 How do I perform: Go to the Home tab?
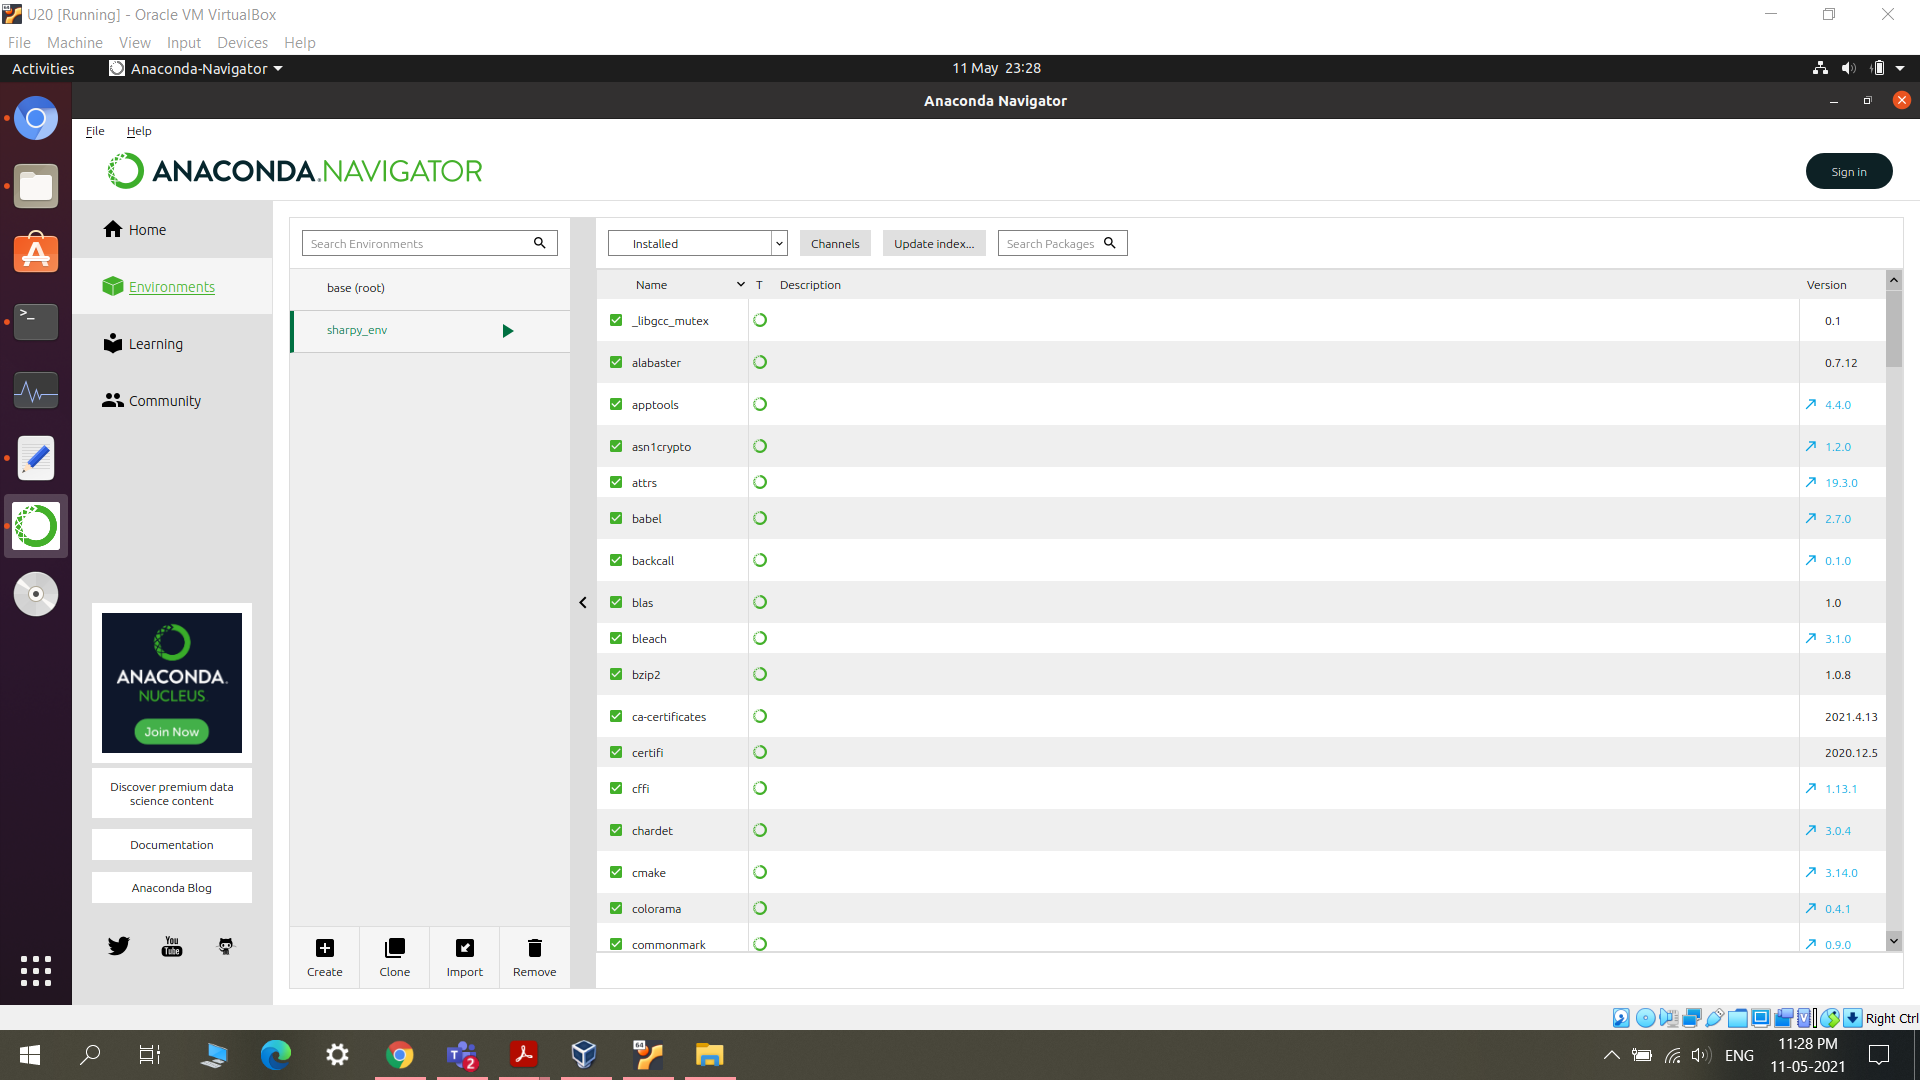172,230
